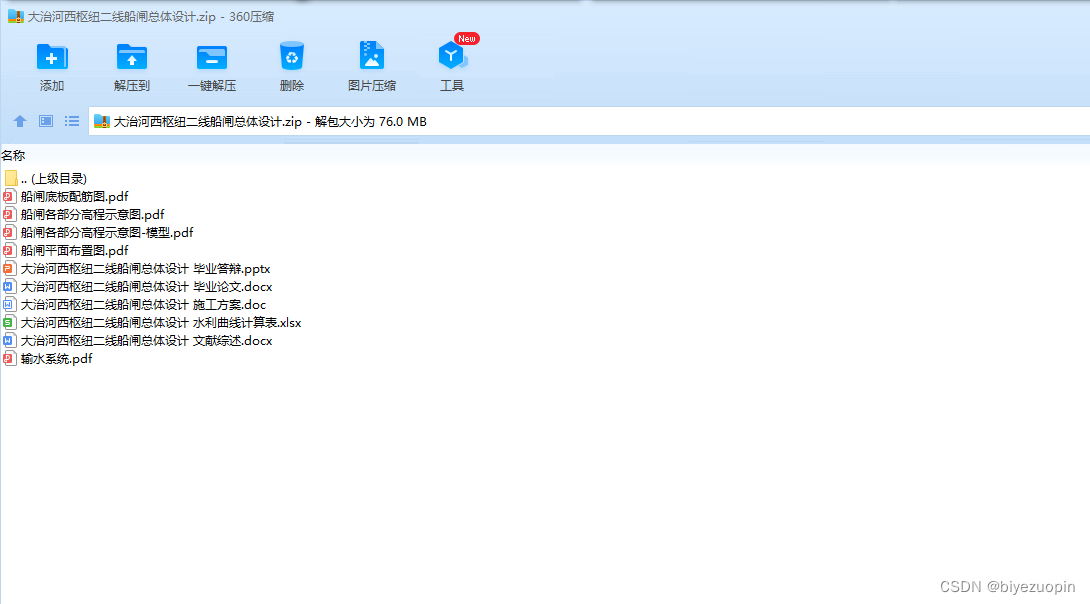
Task: Open the 图片压缩 image compression tool
Action: coord(372,67)
